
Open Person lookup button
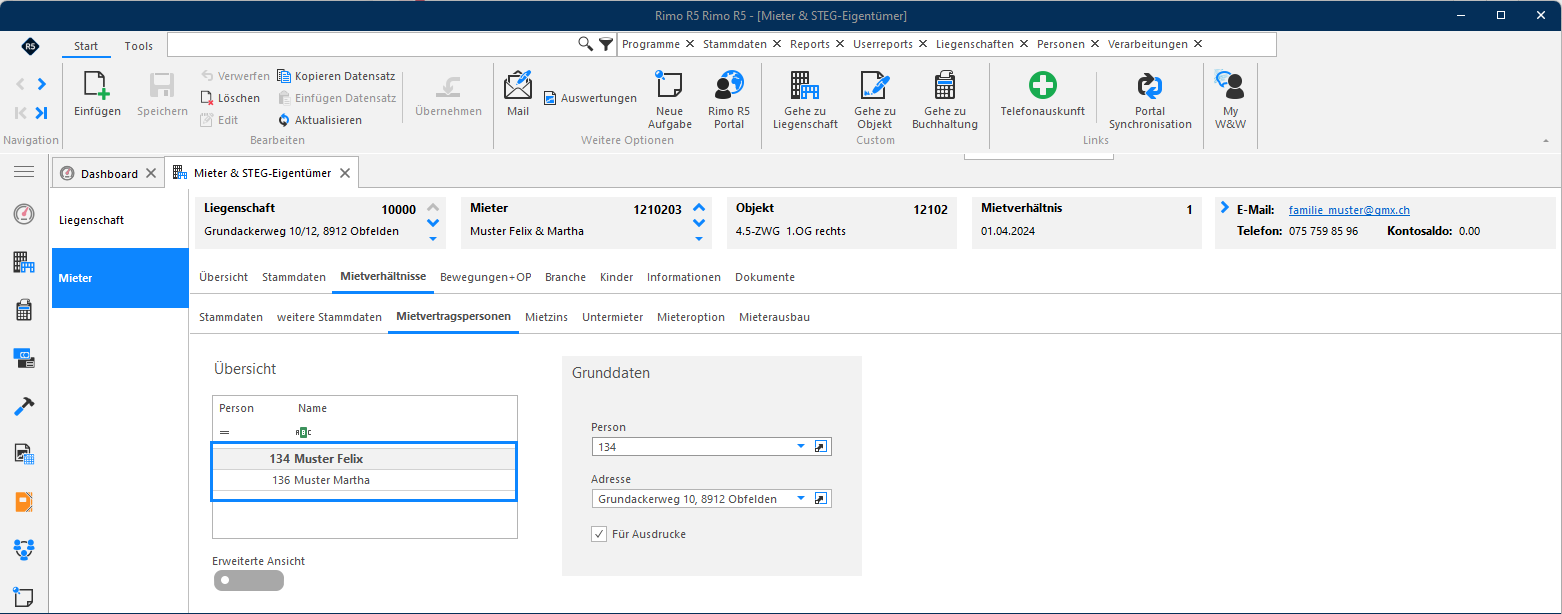[821, 447]
